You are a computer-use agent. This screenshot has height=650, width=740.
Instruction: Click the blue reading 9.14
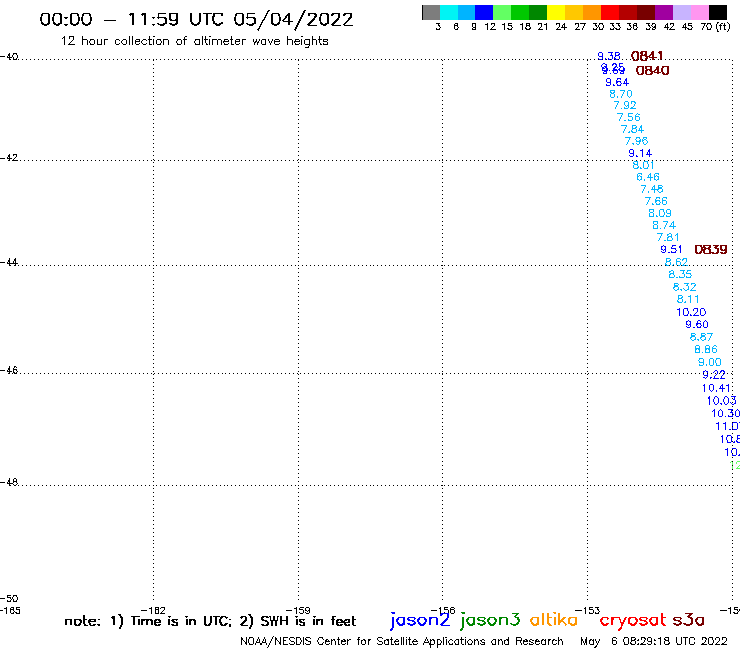pos(640,153)
